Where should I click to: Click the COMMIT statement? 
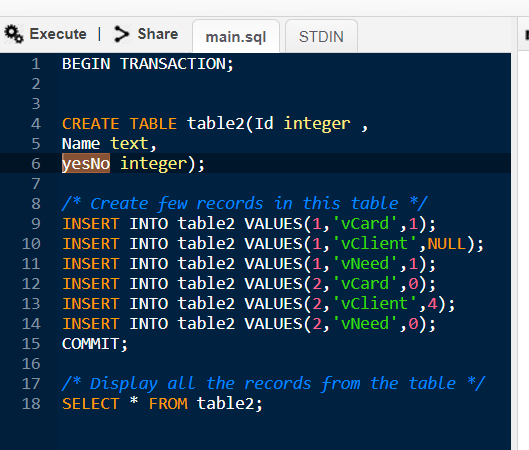click(x=95, y=344)
